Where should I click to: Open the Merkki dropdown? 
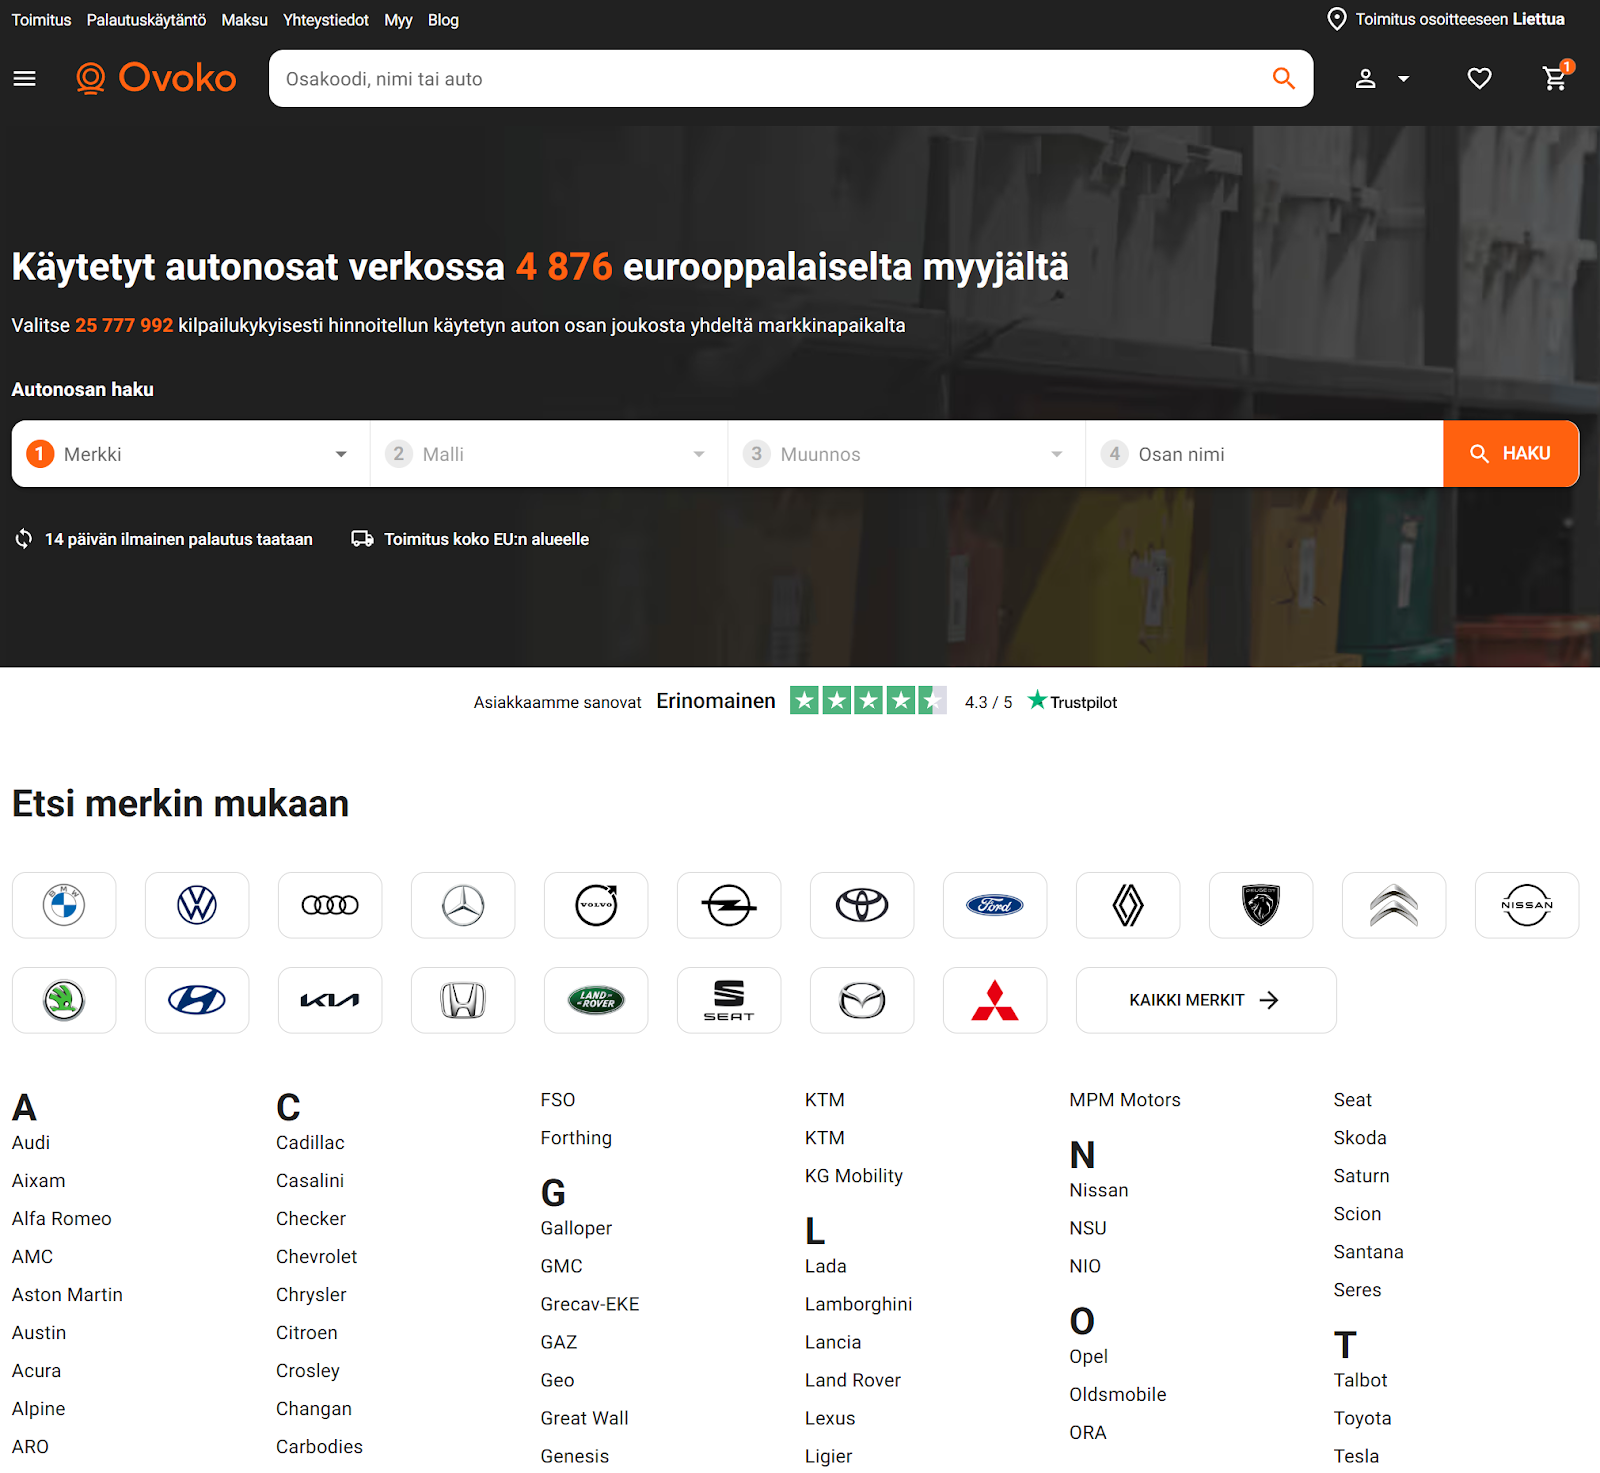point(191,454)
